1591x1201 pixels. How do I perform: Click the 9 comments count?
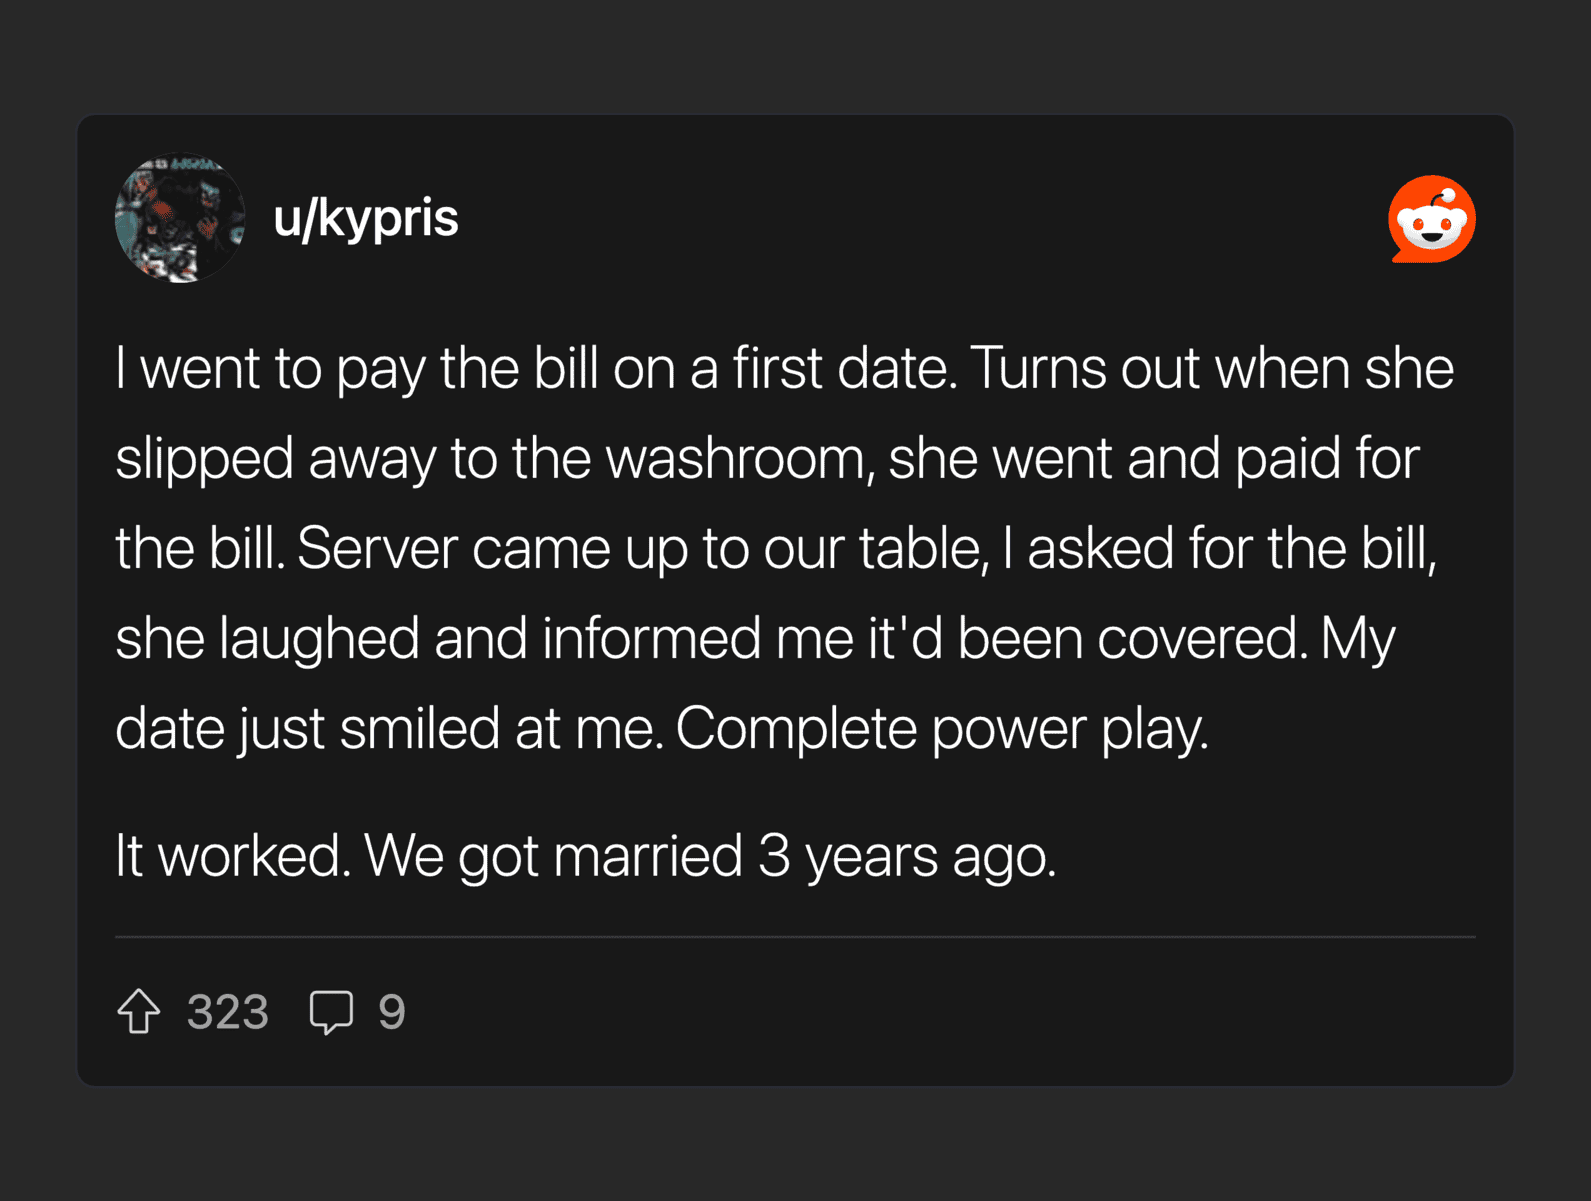point(391,1012)
